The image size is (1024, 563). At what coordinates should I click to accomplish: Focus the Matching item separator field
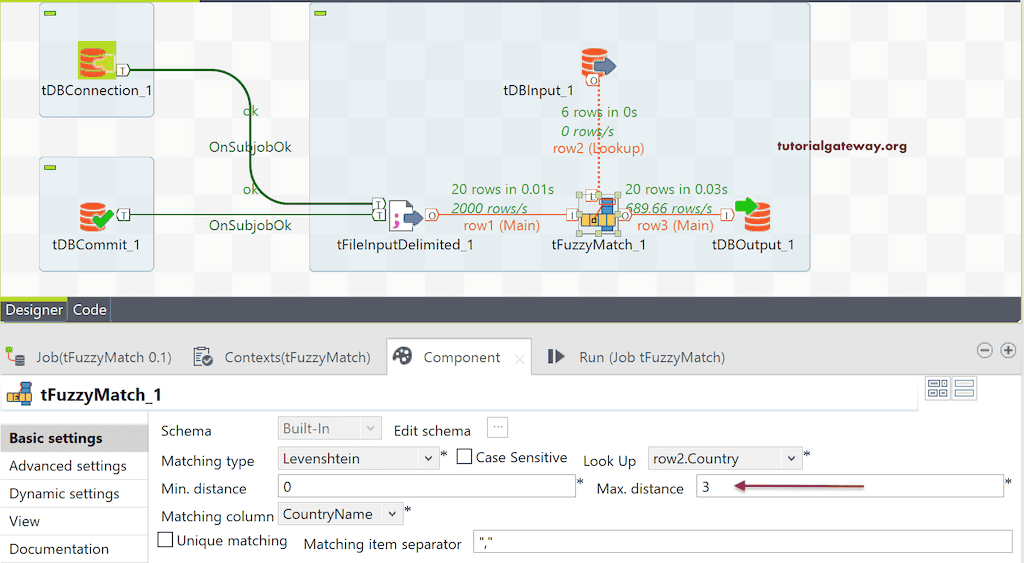pos(743,541)
